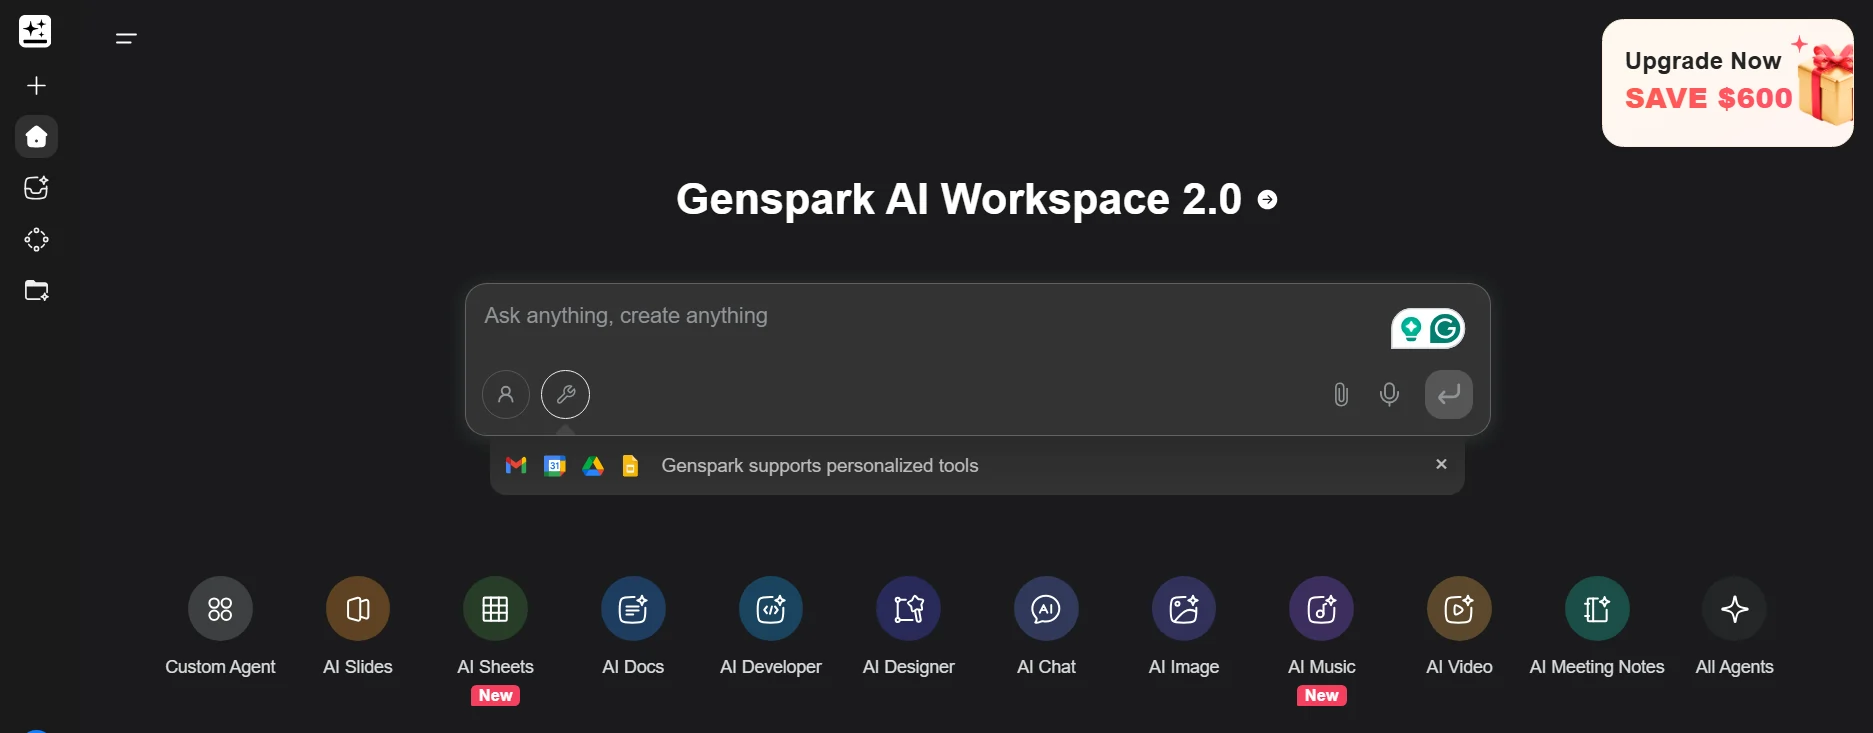Click New badge under AI Music
The image size is (1873, 733).
[x=1322, y=695]
